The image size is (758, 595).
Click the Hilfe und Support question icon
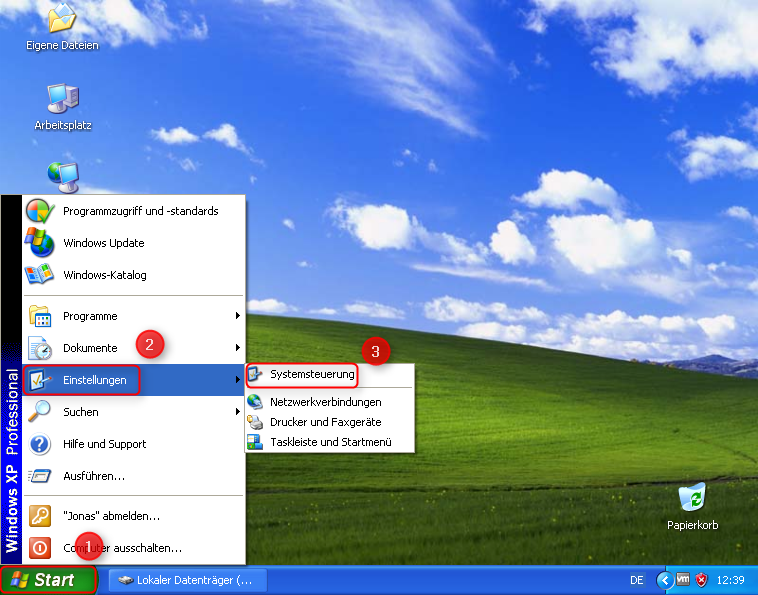40,444
